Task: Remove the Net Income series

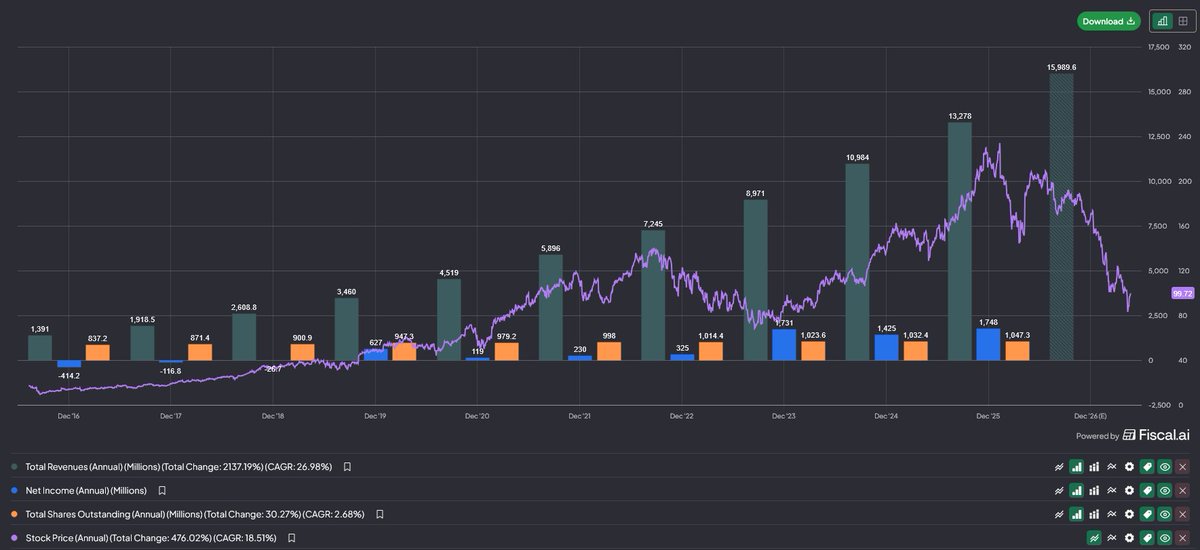Action: point(1183,491)
